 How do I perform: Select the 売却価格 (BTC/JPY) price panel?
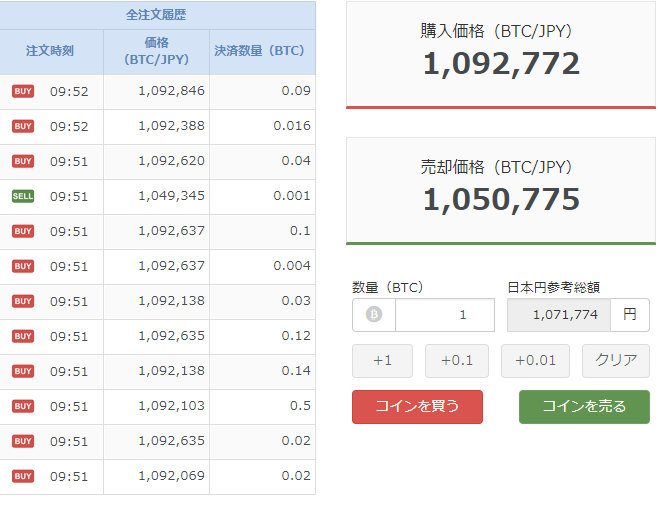[501, 189]
